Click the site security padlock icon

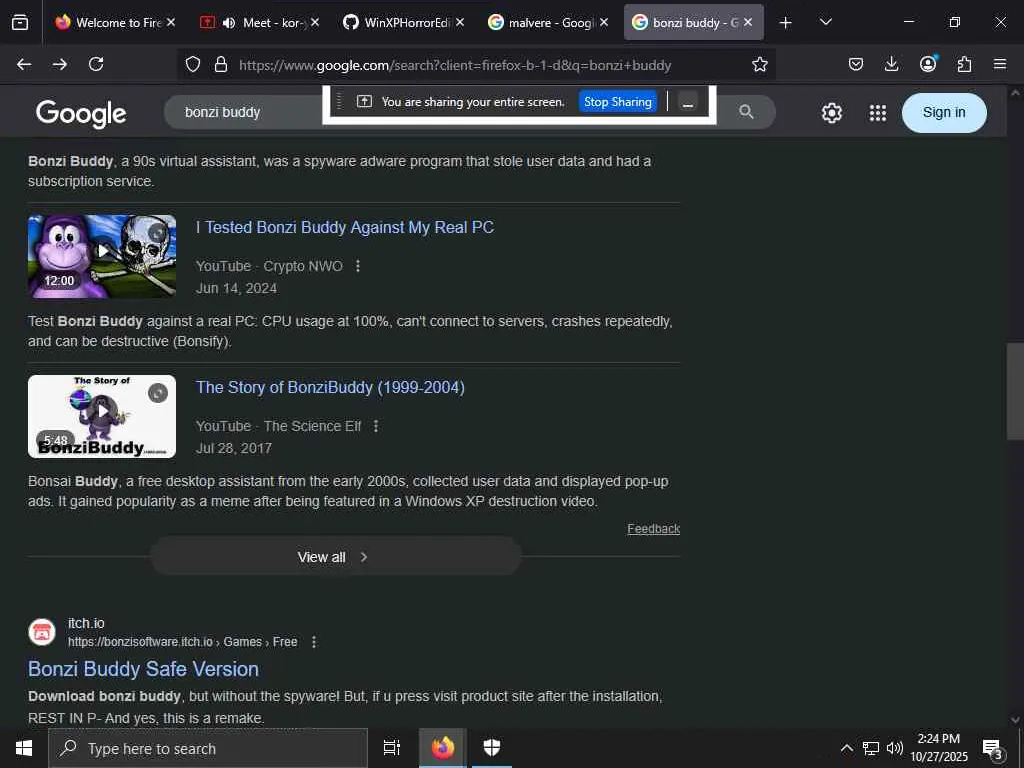[x=221, y=65]
